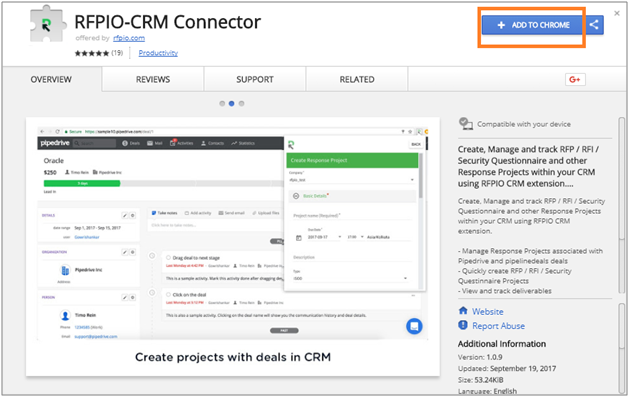Click the compatible-with-device check icon

click(x=466, y=123)
